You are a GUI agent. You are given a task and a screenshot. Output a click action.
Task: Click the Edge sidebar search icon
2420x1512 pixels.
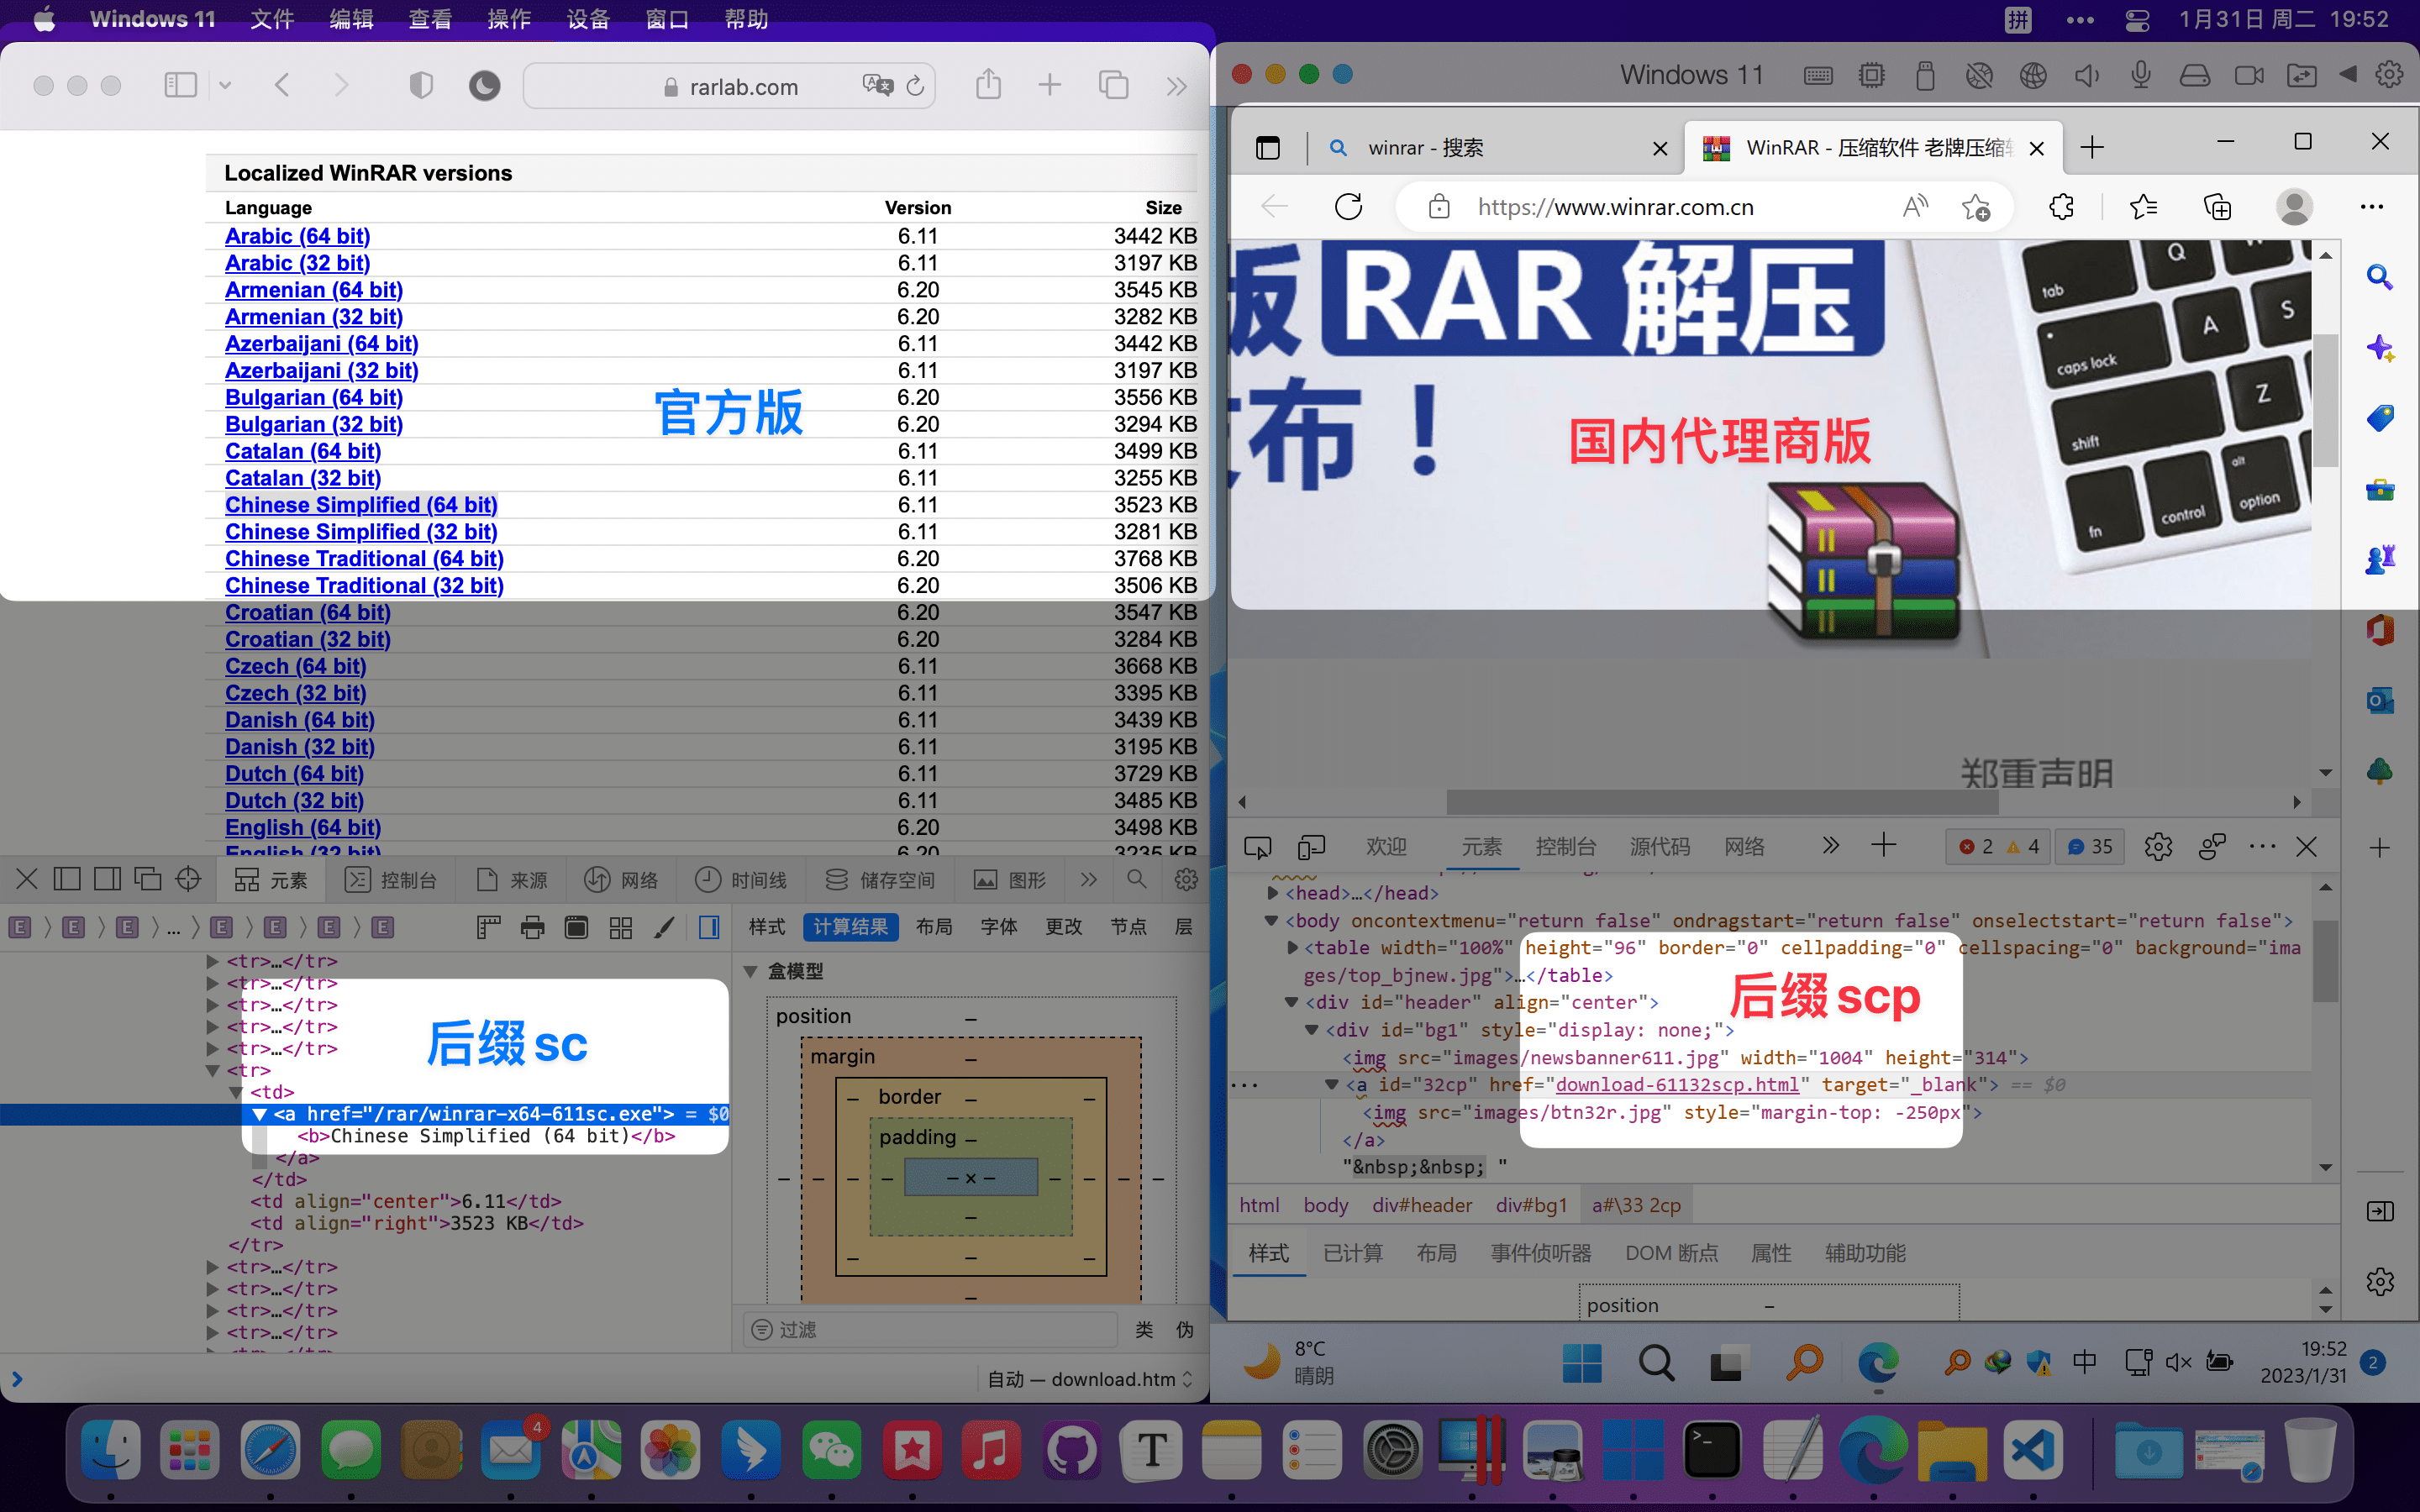click(2379, 277)
